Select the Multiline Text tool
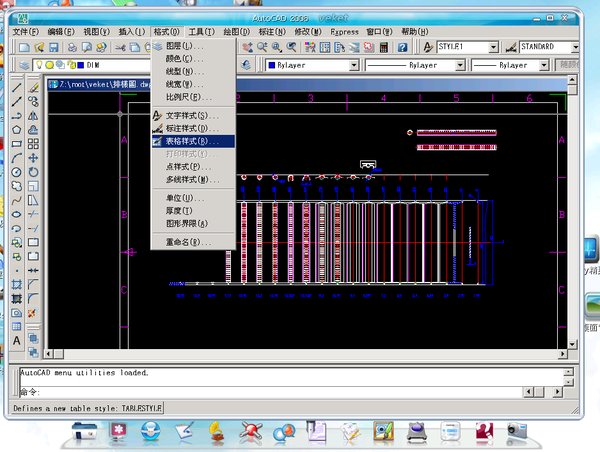 [x=17, y=341]
